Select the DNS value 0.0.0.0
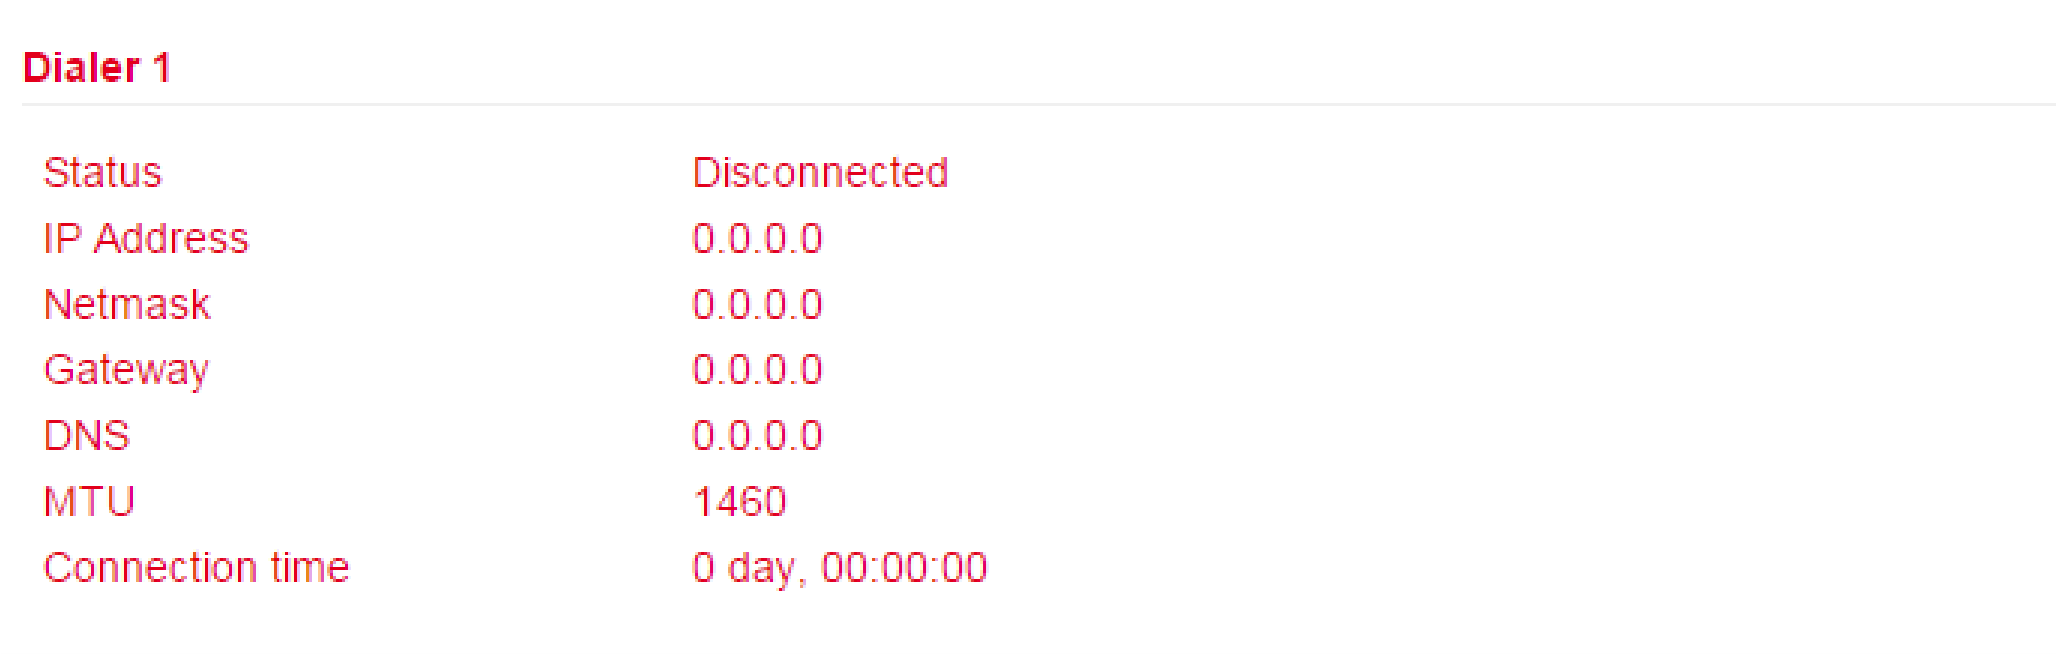The width and height of the screenshot is (2056, 654). point(757,436)
